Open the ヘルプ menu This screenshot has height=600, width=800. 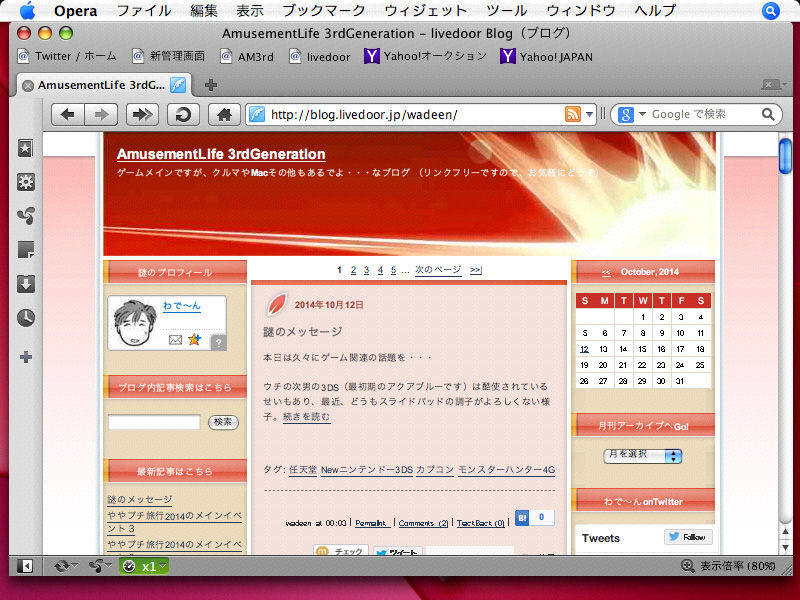(655, 10)
